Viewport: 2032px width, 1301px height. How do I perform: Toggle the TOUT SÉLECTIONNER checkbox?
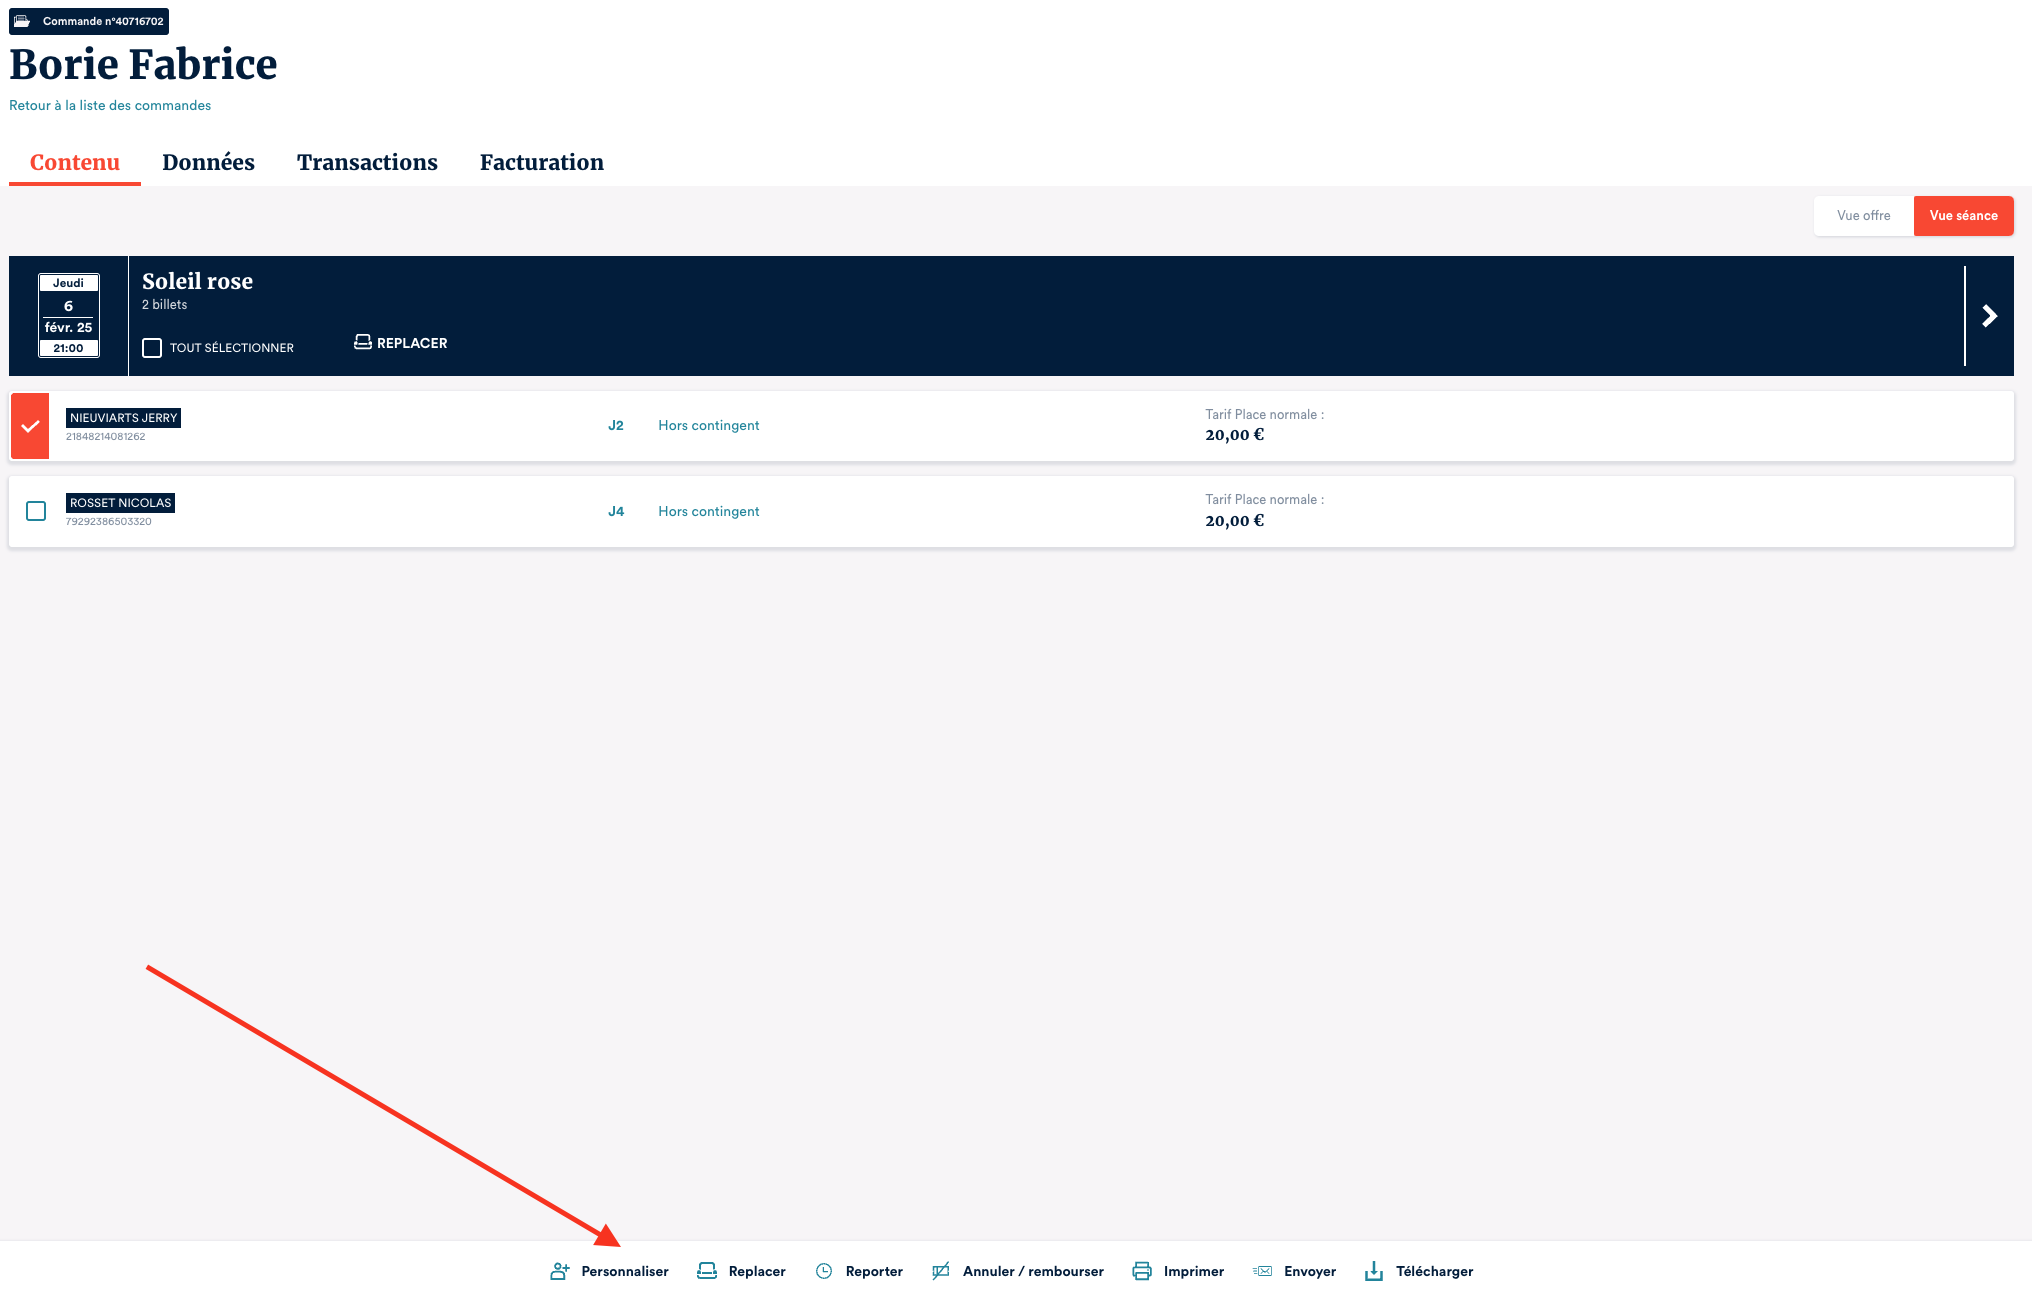(152, 348)
